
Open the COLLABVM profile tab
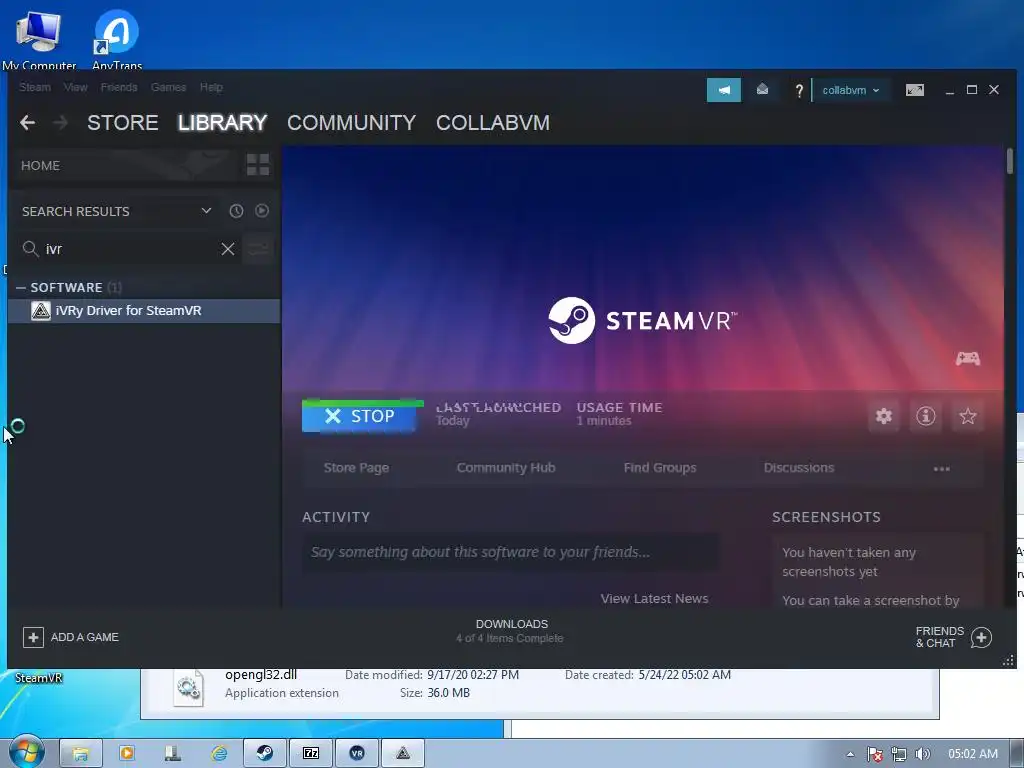[x=493, y=122]
